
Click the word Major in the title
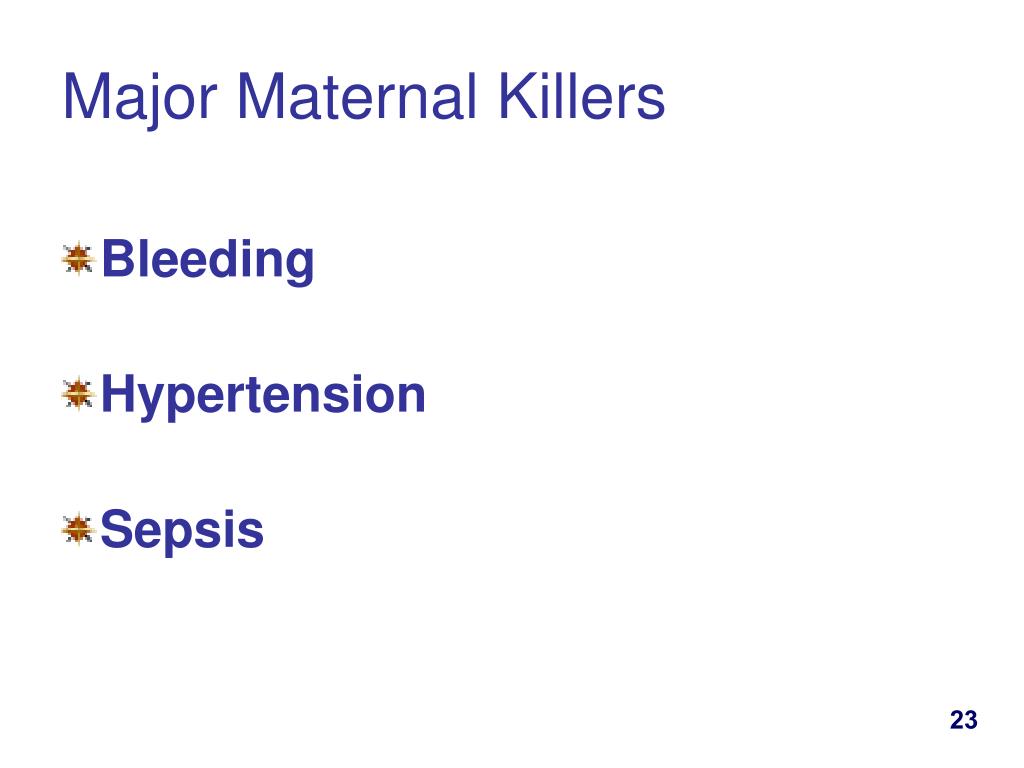pyautogui.click(x=139, y=99)
